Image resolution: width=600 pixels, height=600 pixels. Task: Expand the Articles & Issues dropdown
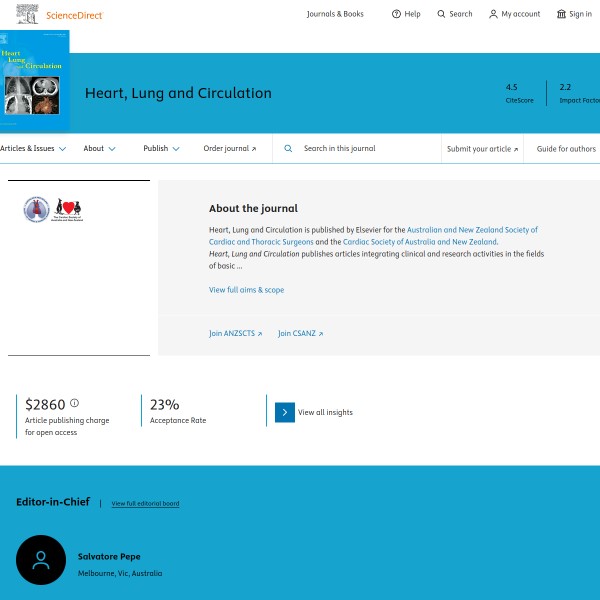[33, 148]
